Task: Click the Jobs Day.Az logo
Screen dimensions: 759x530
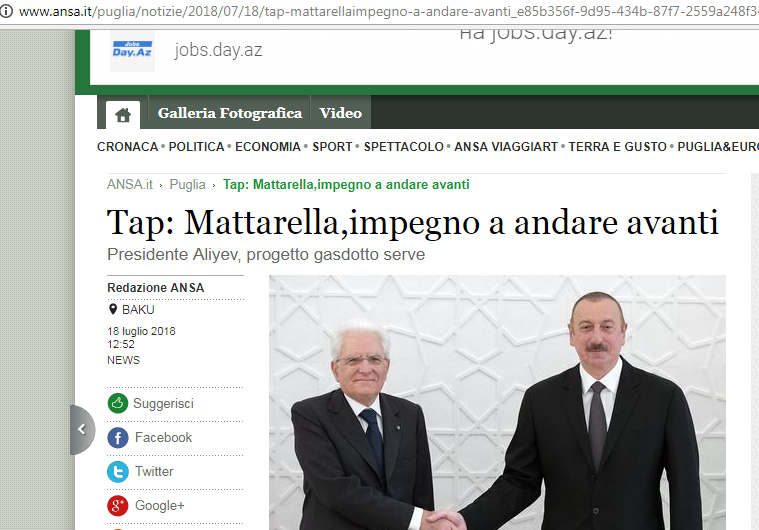Action: [132, 51]
